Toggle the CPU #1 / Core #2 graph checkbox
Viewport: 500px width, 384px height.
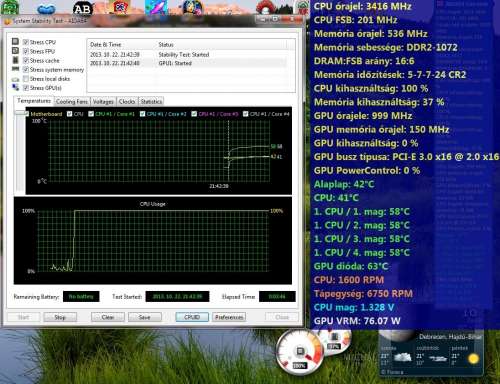[x=142, y=114]
